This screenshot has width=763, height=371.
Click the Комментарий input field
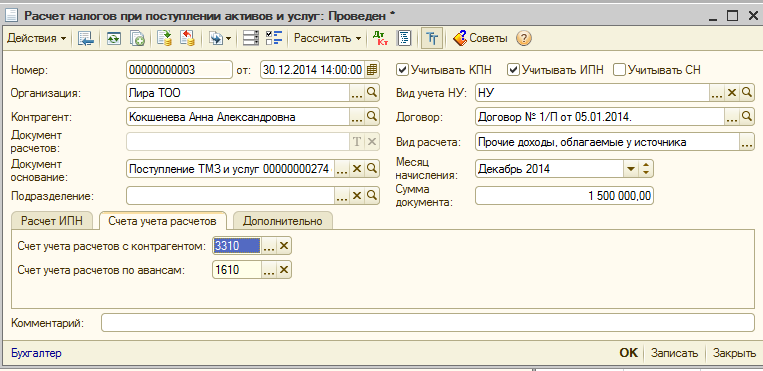[x=427, y=323]
